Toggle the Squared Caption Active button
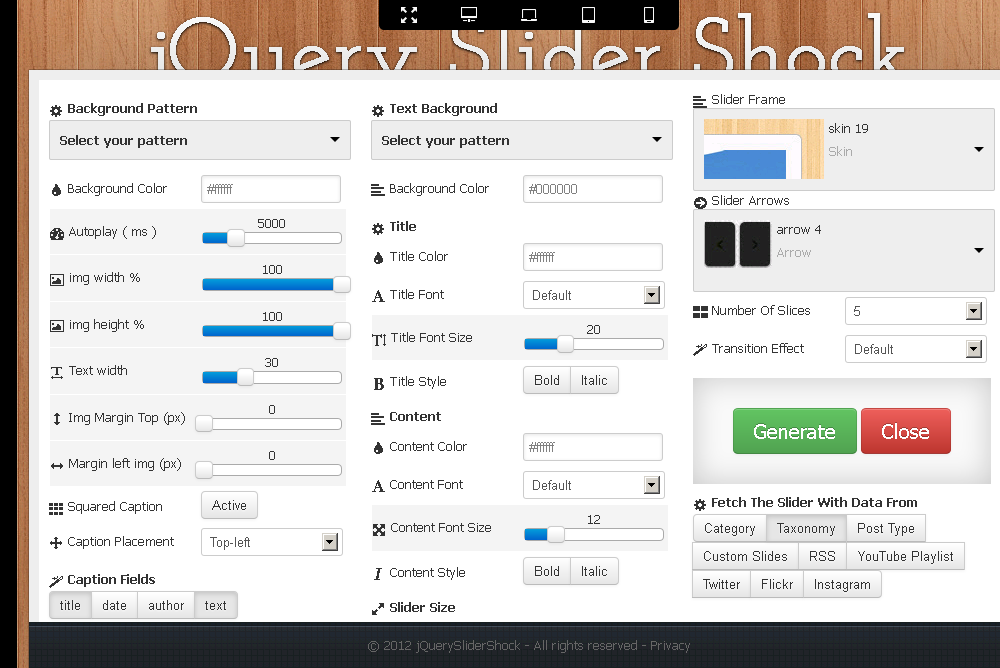Screen dimensions: 1000x668 pyautogui.click(x=229, y=505)
